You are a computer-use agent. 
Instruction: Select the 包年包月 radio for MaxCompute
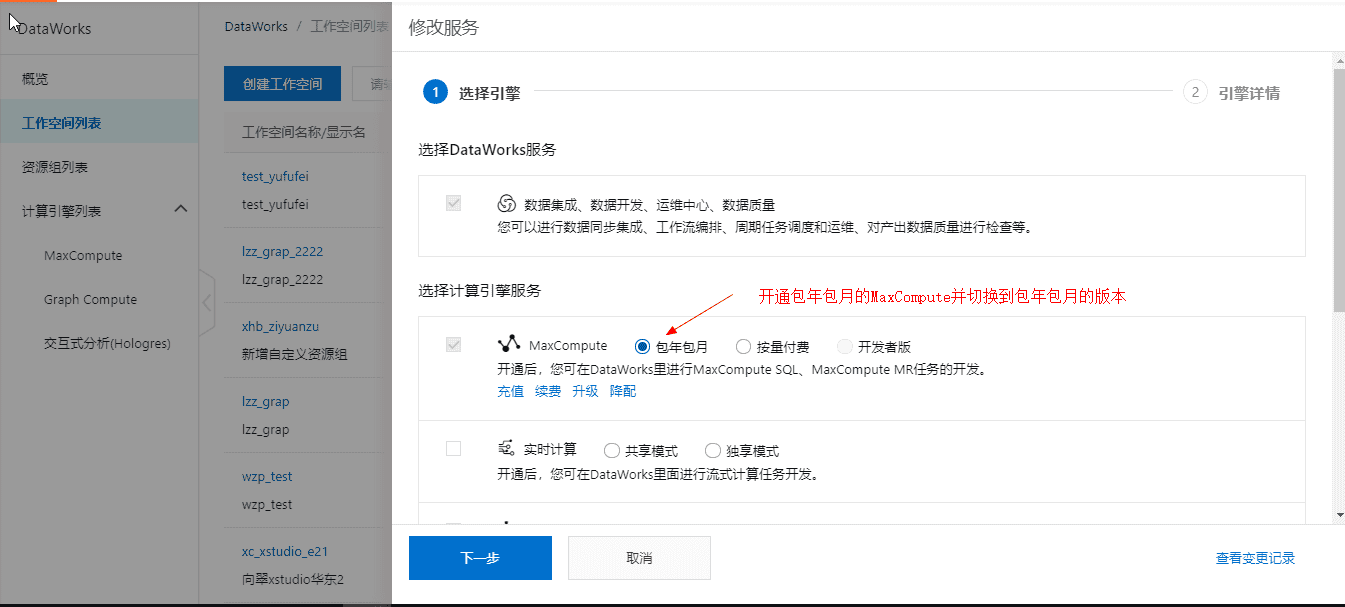point(642,346)
